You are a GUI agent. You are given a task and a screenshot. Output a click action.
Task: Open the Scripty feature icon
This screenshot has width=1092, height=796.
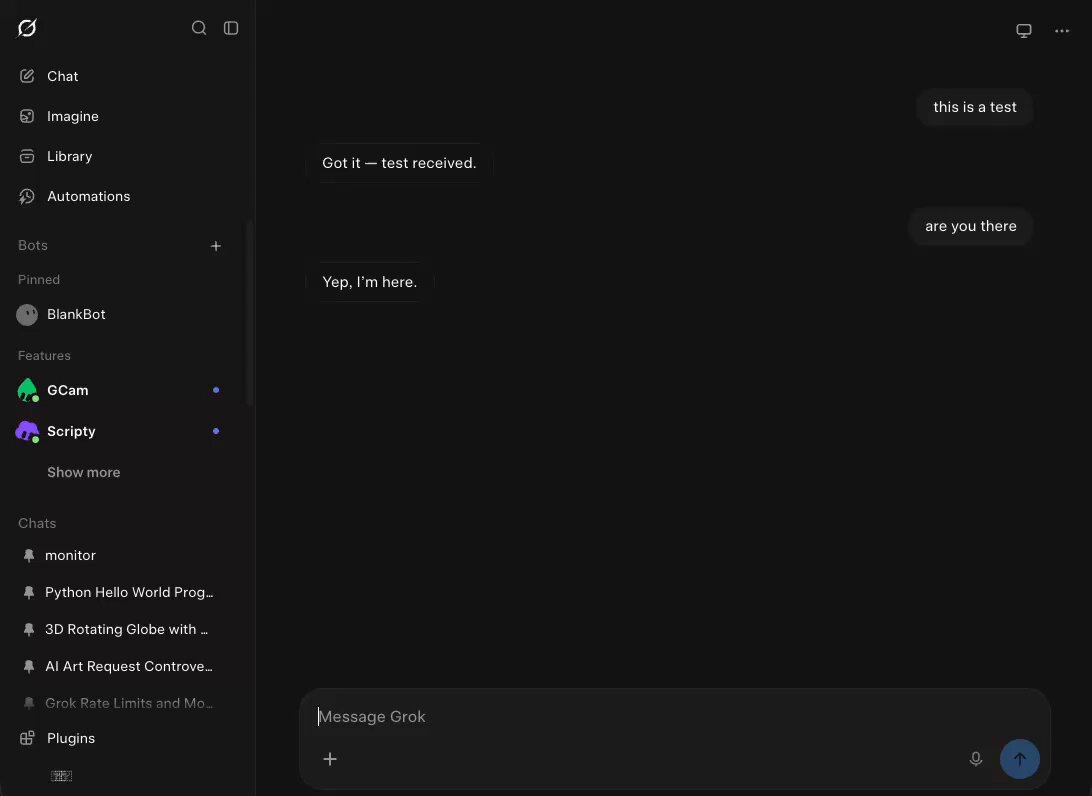[27, 431]
